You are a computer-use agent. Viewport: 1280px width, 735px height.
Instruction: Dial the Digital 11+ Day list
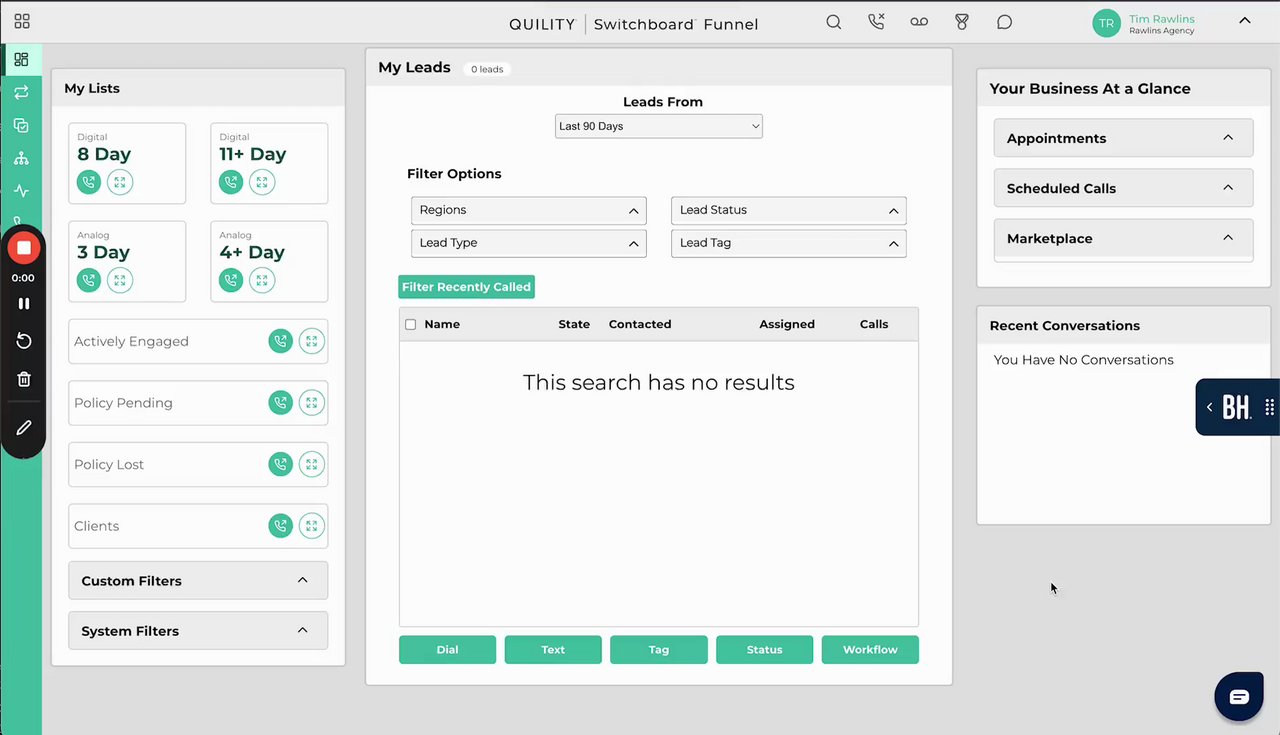(x=231, y=182)
